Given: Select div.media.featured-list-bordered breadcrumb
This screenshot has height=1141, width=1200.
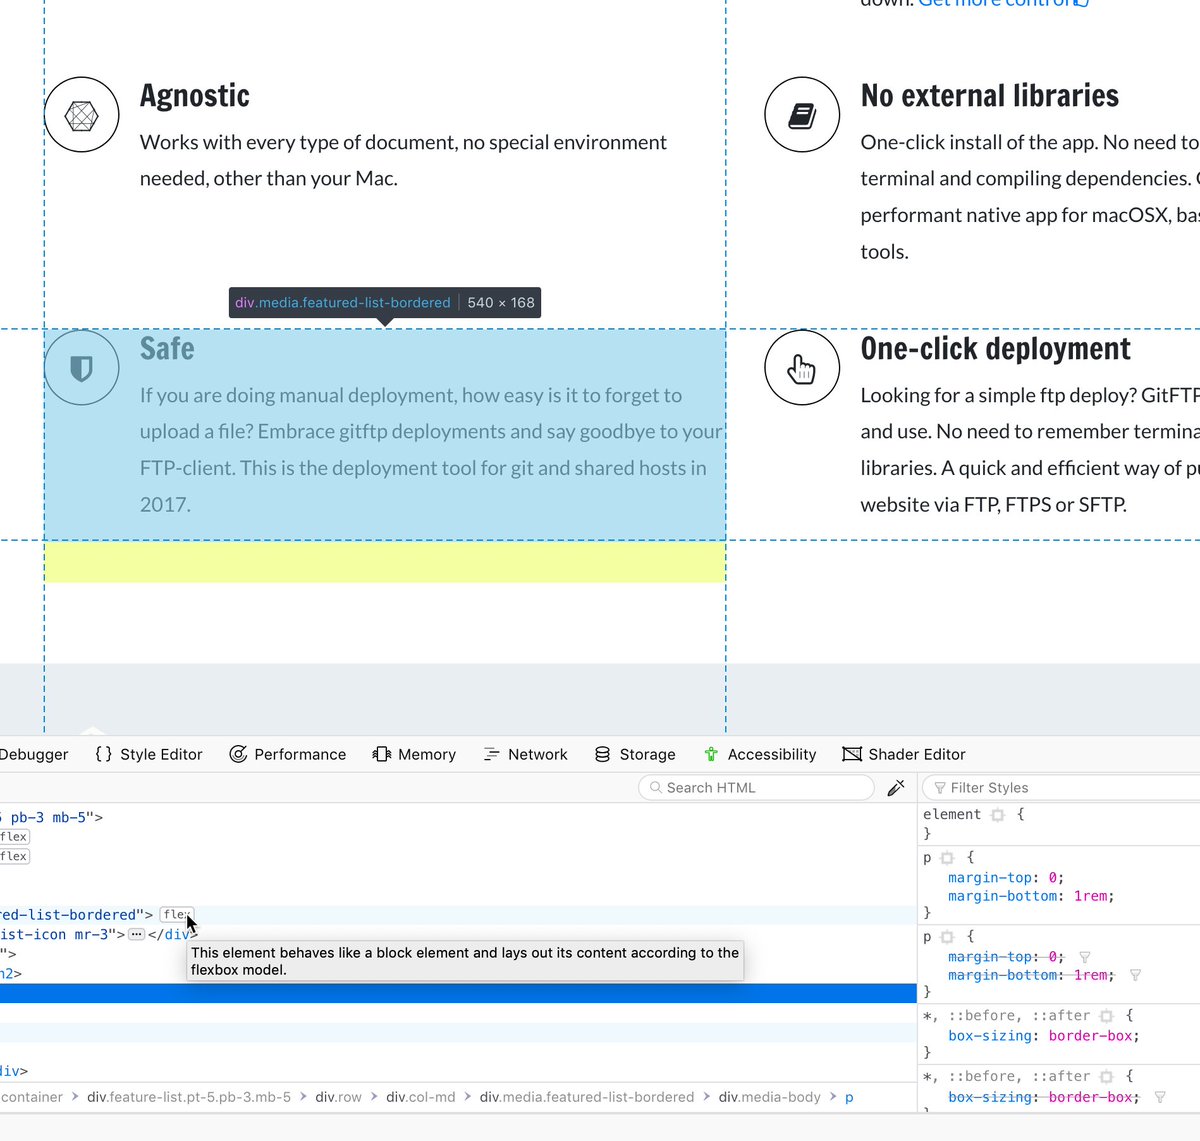Looking at the screenshot, I should tap(586, 1097).
